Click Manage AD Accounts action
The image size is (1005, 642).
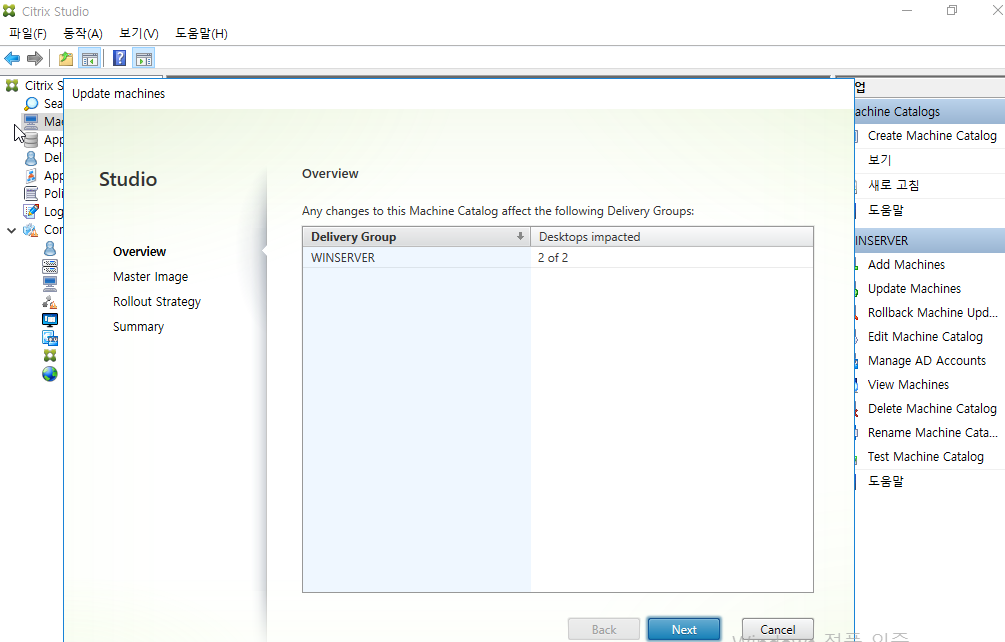(x=927, y=361)
